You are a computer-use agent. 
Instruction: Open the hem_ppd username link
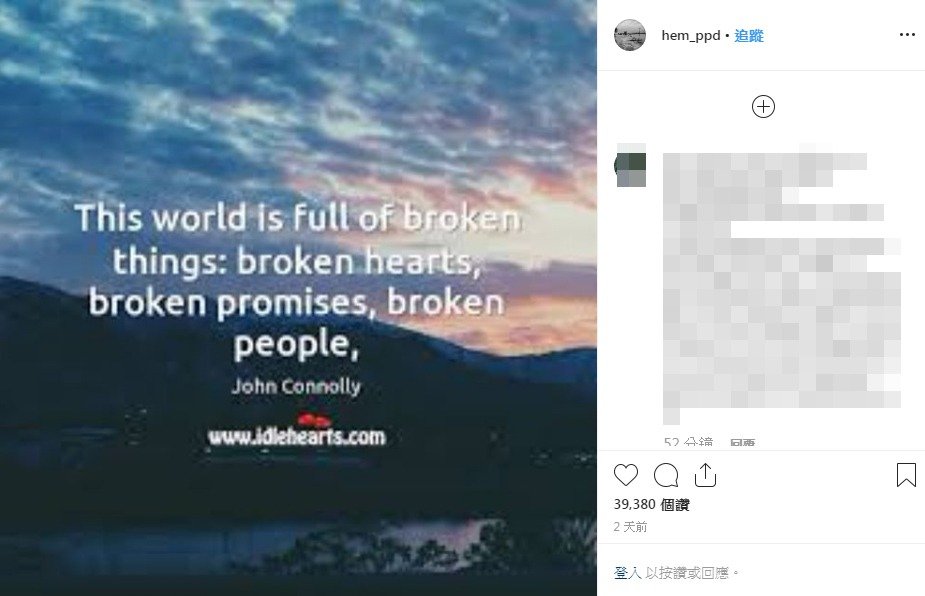pos(691,35)
